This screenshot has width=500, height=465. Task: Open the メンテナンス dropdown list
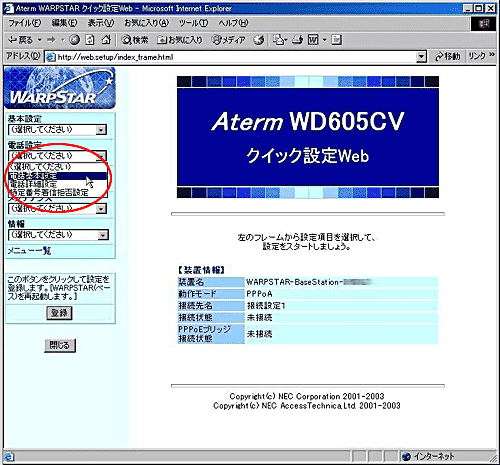(57, 208)
